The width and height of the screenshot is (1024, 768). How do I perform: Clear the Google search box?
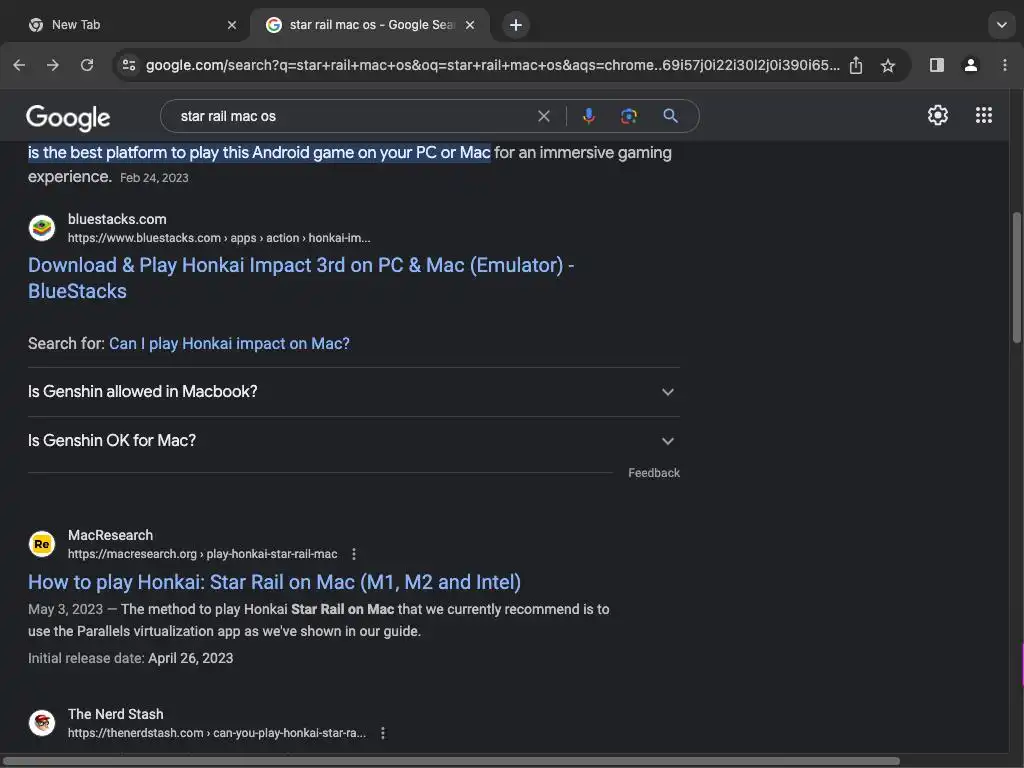point(543,116)
